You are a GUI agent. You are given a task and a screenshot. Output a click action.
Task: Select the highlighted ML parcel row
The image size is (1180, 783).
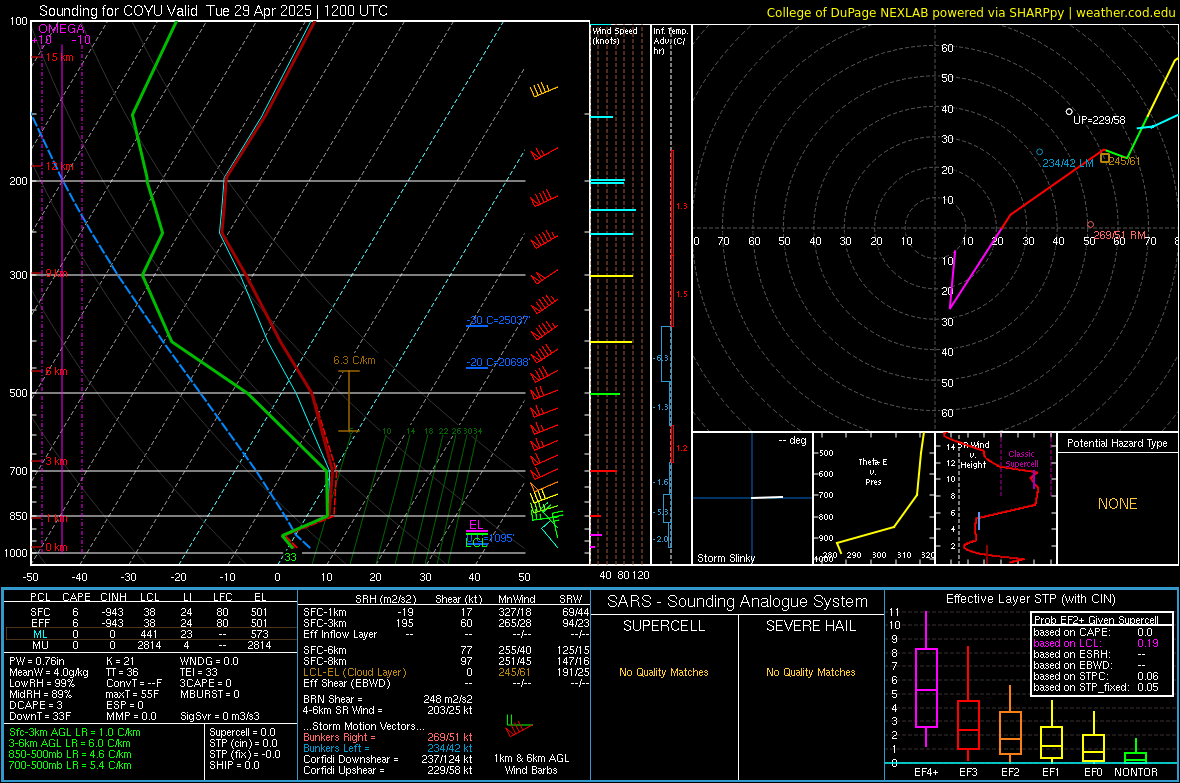(149, 634)
